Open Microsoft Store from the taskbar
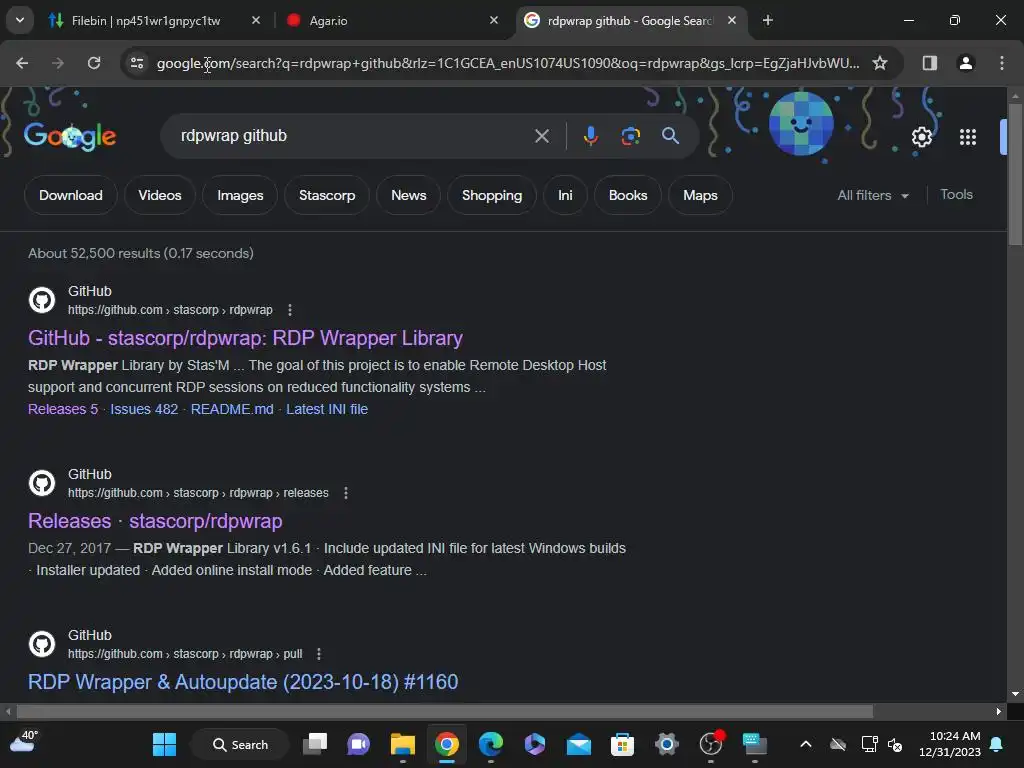The image size is (1024, 768). [622, 744]
